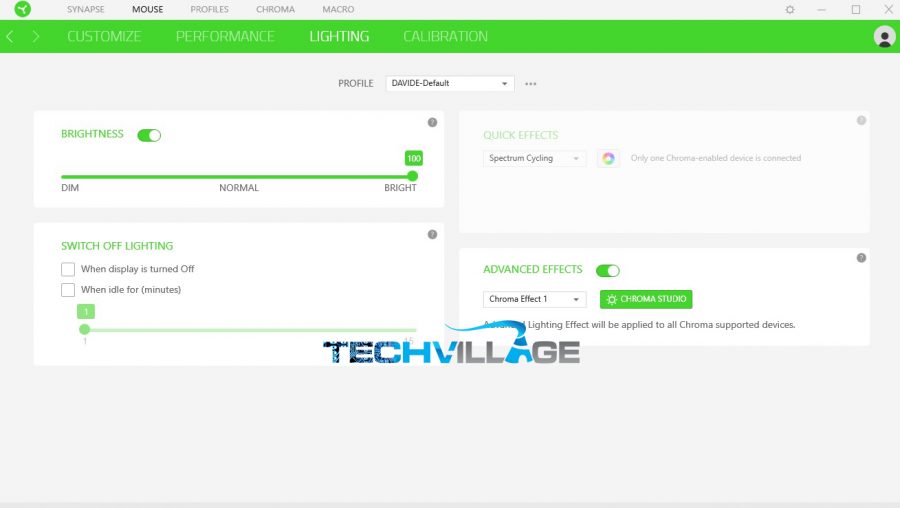This screenshot has height=508, width=900.
Task: Open the Chroma Effect 1 dropdown
Action: [534, 299]
